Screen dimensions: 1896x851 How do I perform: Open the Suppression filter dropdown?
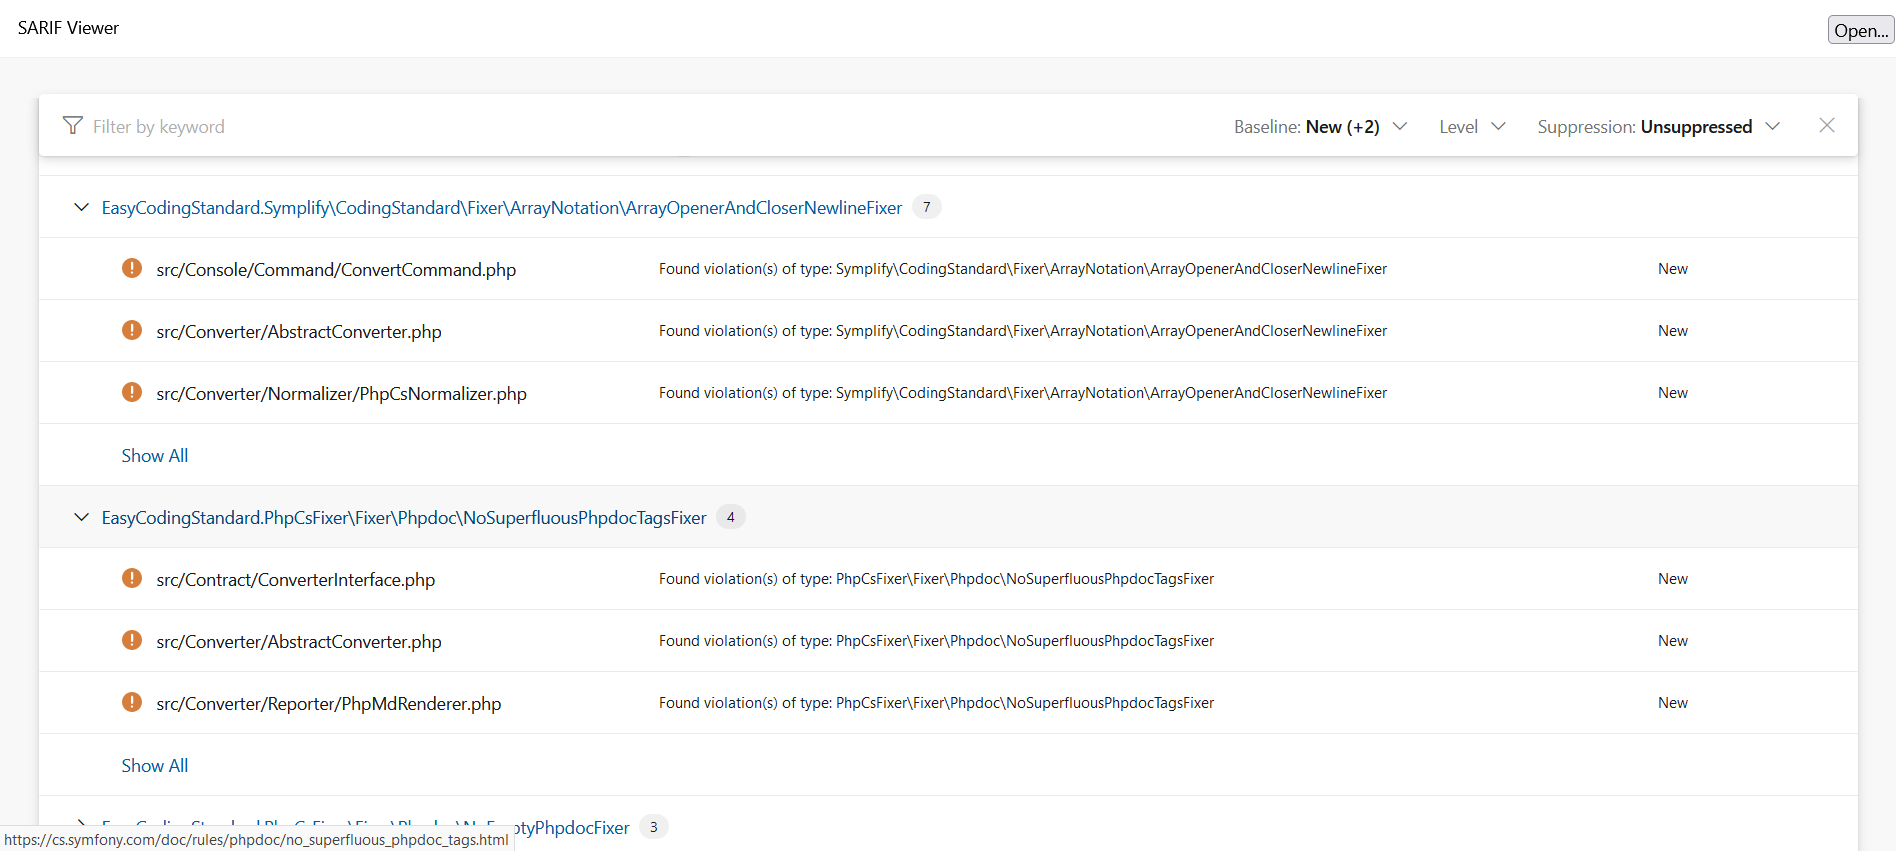(x=1658, y=127)
